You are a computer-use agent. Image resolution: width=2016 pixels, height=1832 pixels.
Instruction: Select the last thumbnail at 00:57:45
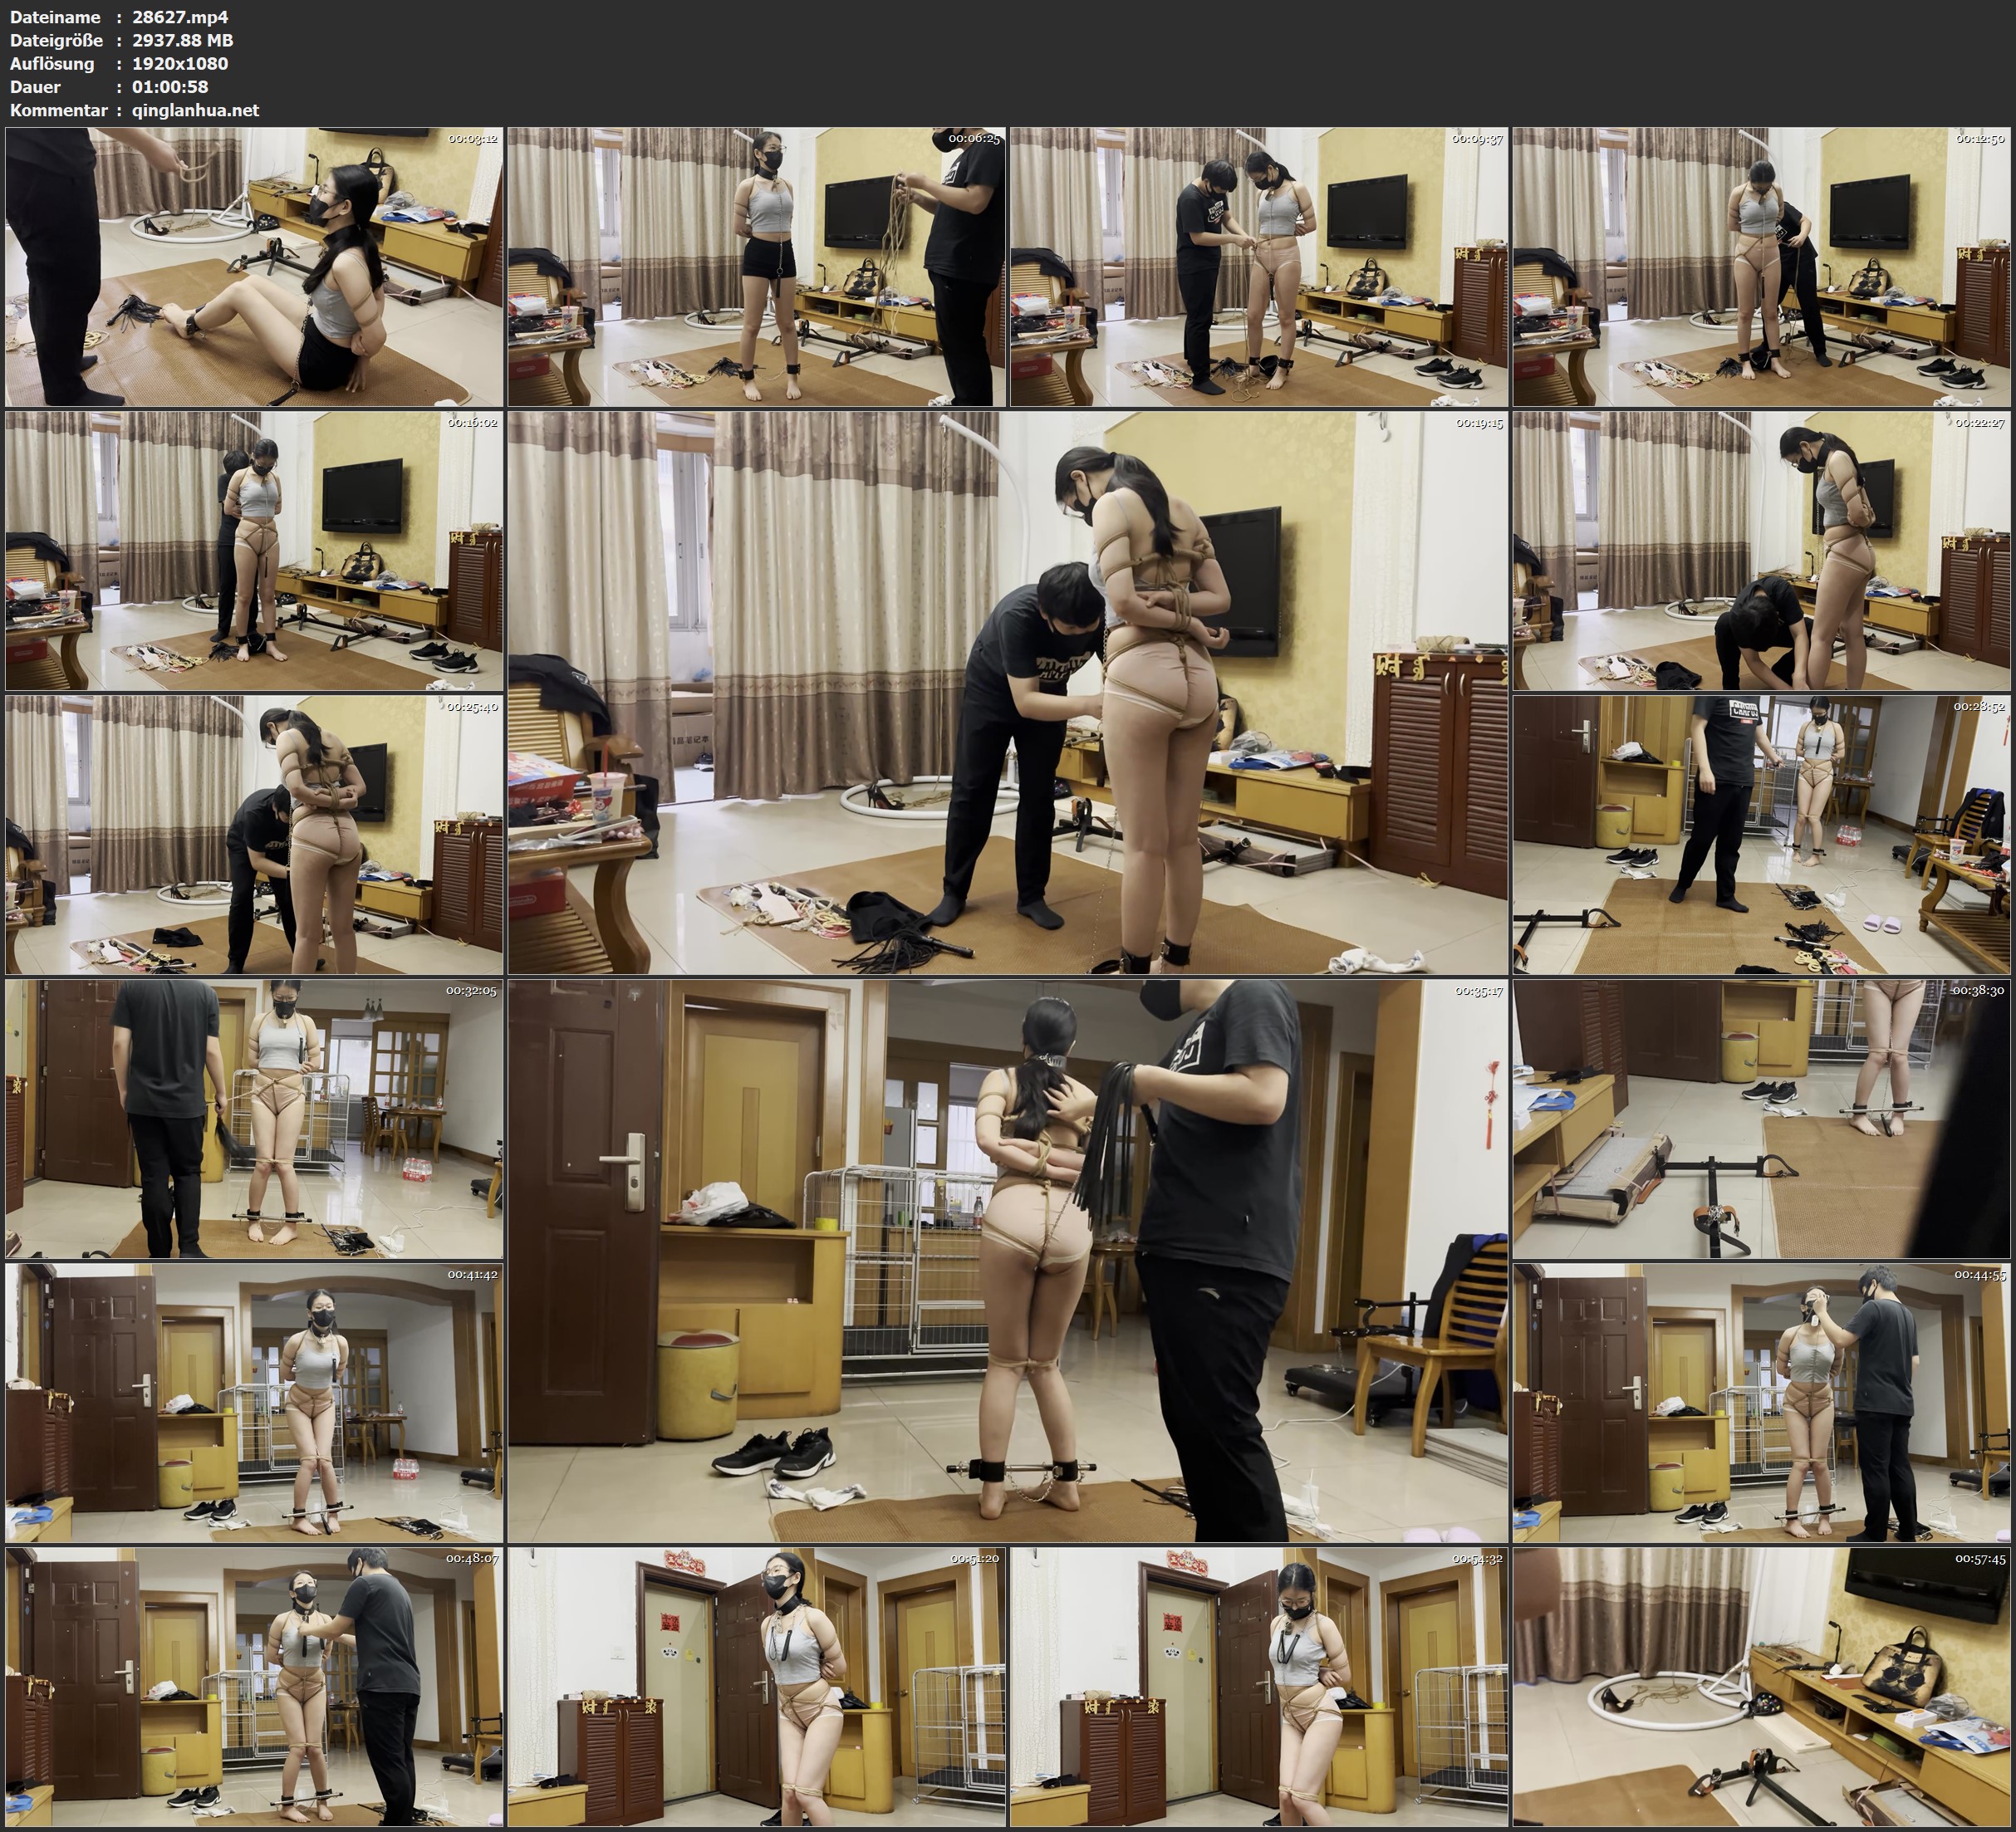coord(1761,1686)
